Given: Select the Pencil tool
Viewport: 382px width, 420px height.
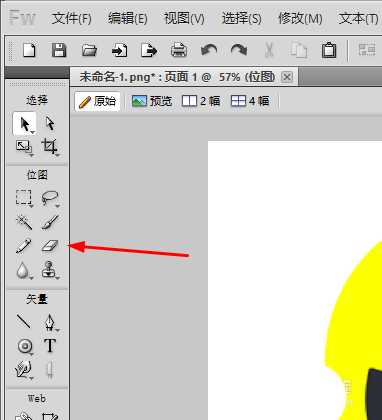Looking at the screenshot, I should tap(24, 246).
